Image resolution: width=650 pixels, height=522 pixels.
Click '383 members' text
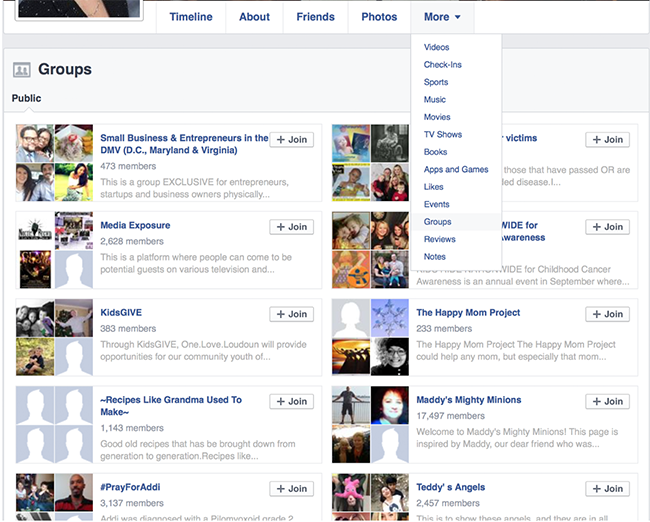128,329
